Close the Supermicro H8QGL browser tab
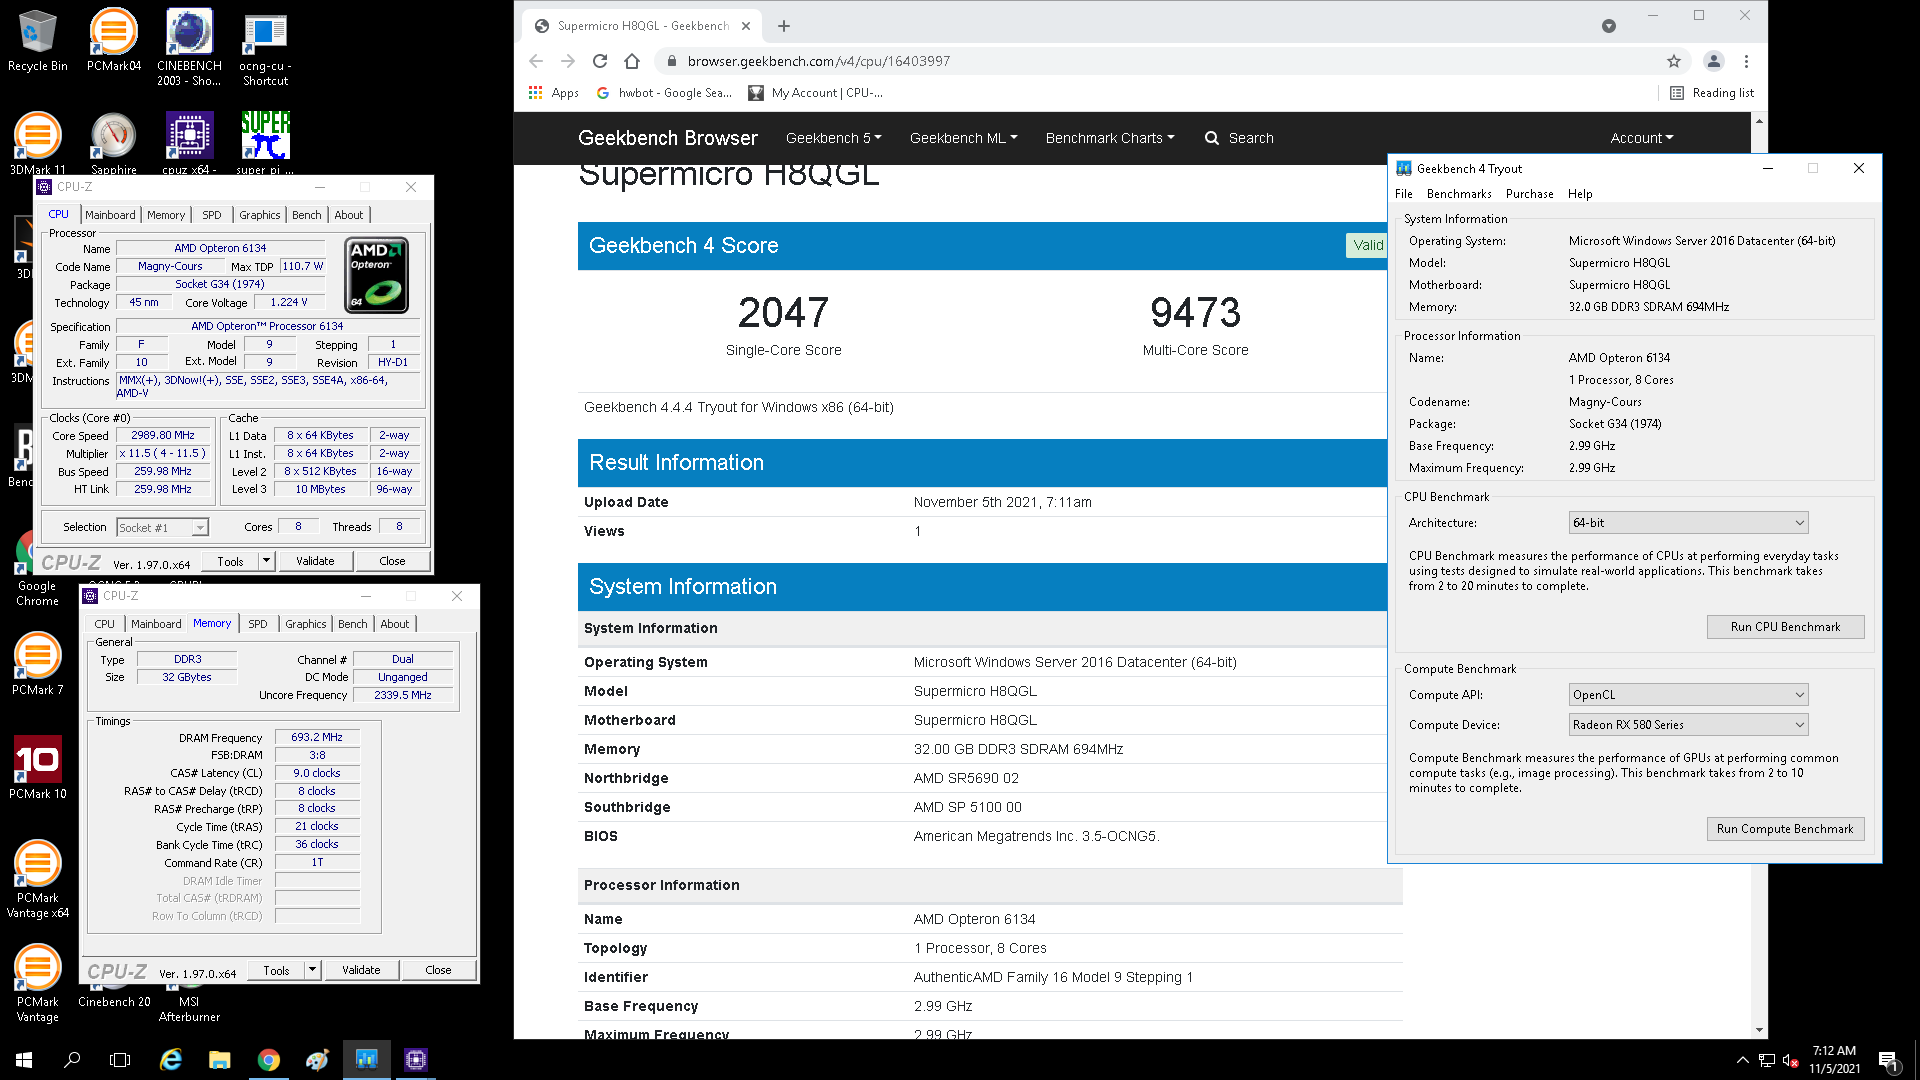Image resolution: width=1920 pixels, height=1080 pixels. 746,26
